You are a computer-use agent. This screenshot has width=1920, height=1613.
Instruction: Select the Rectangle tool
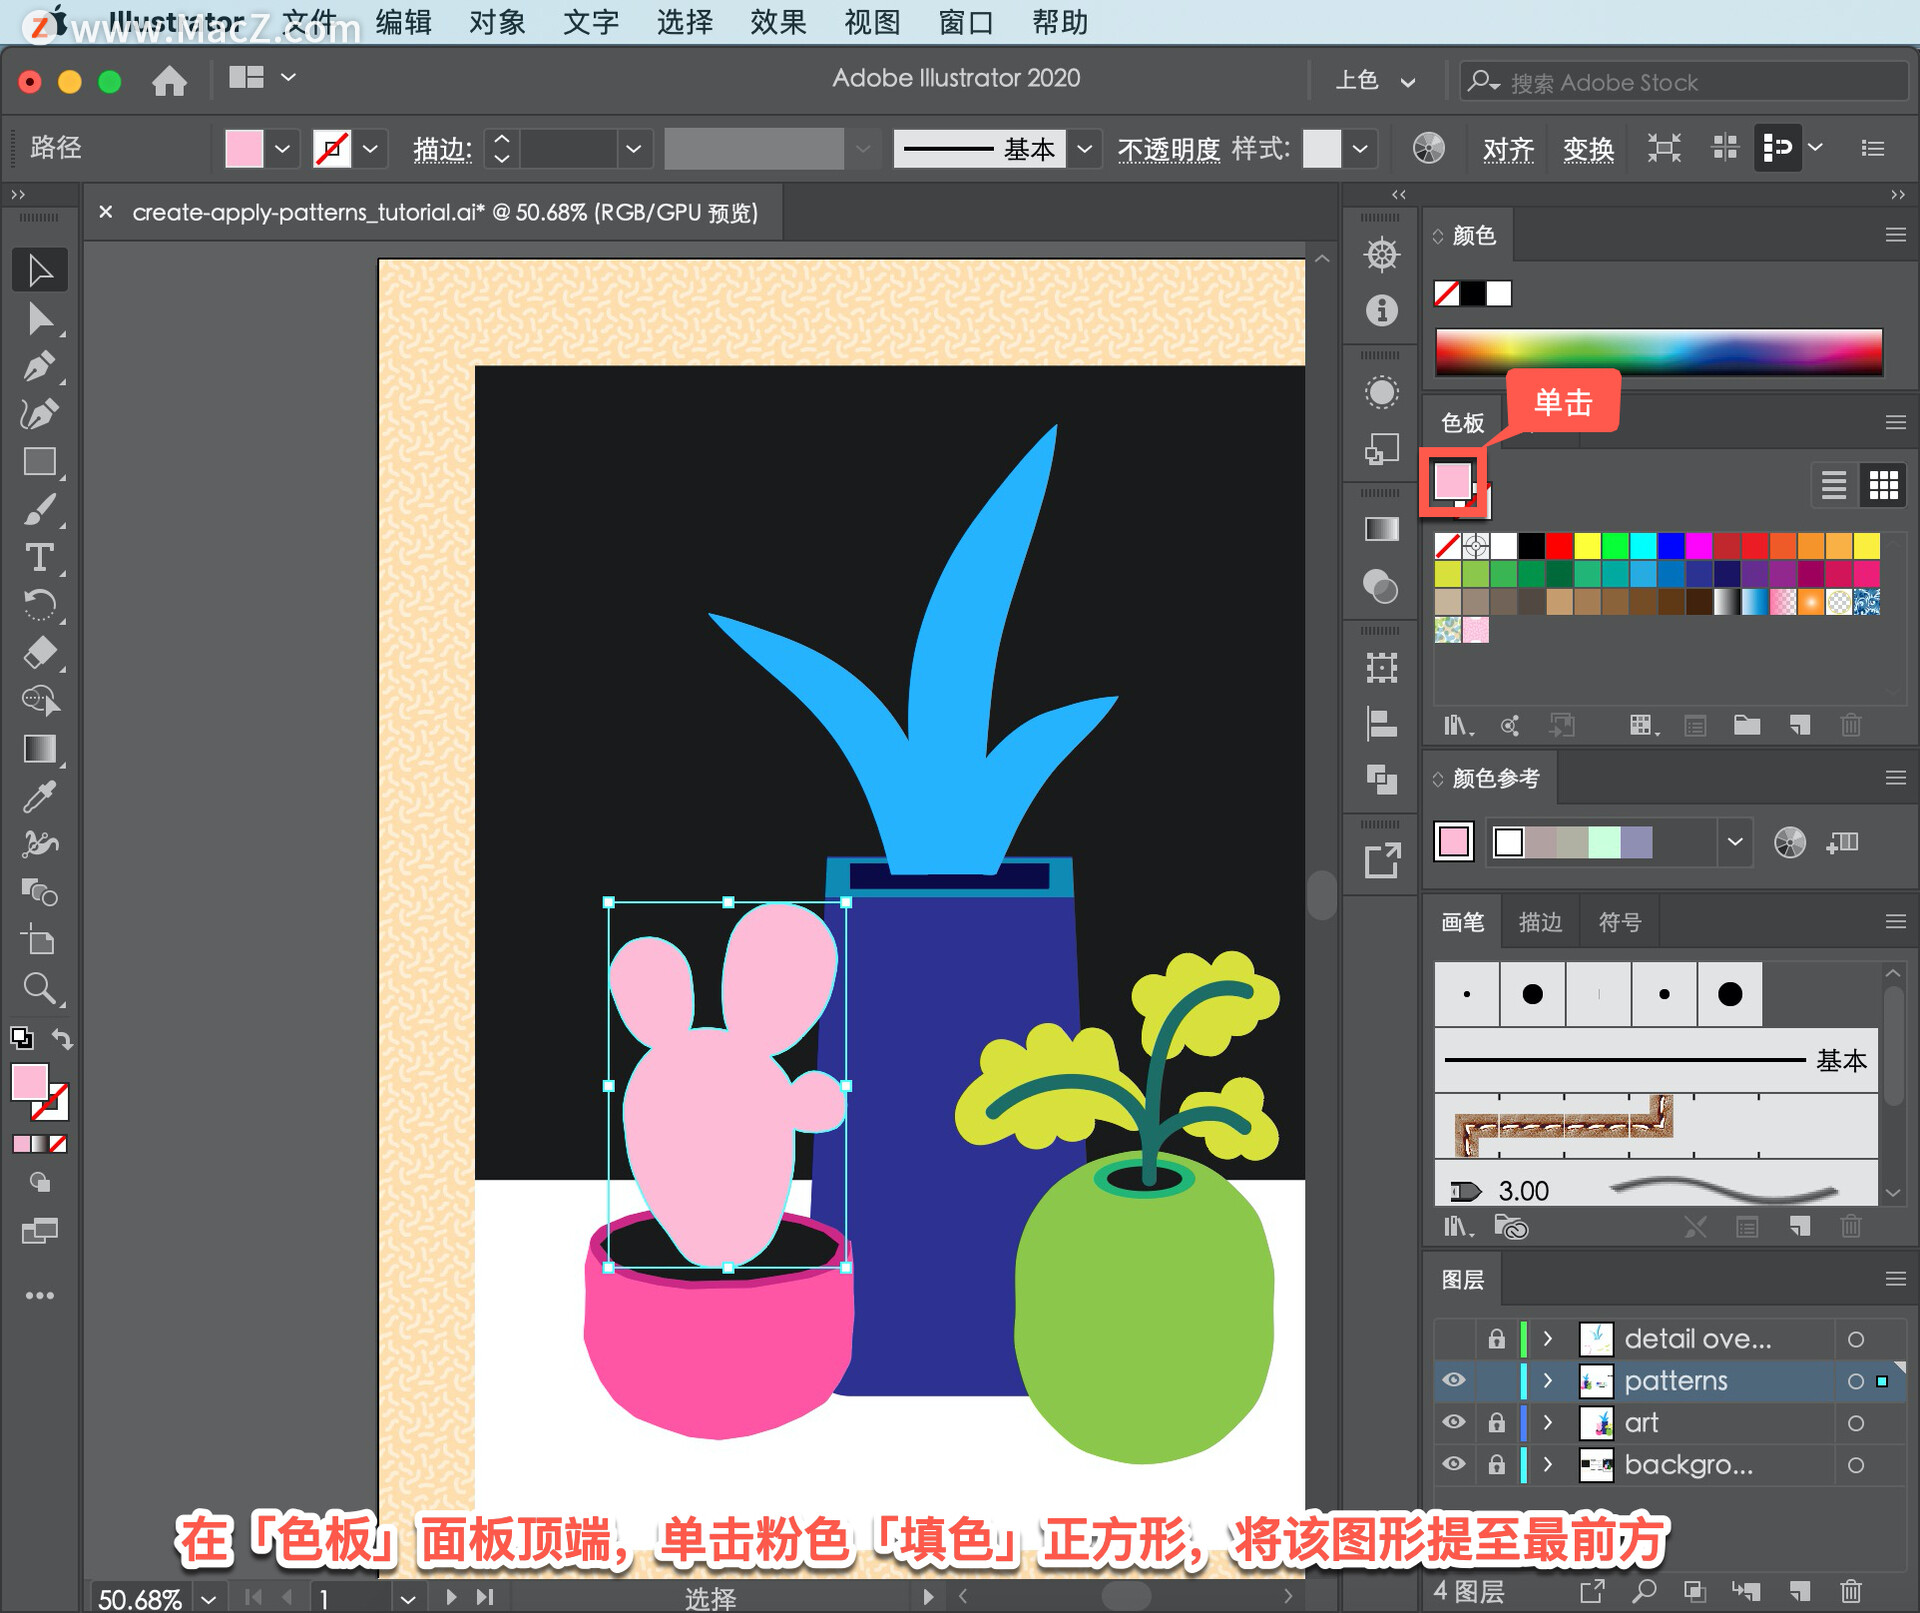39,462
